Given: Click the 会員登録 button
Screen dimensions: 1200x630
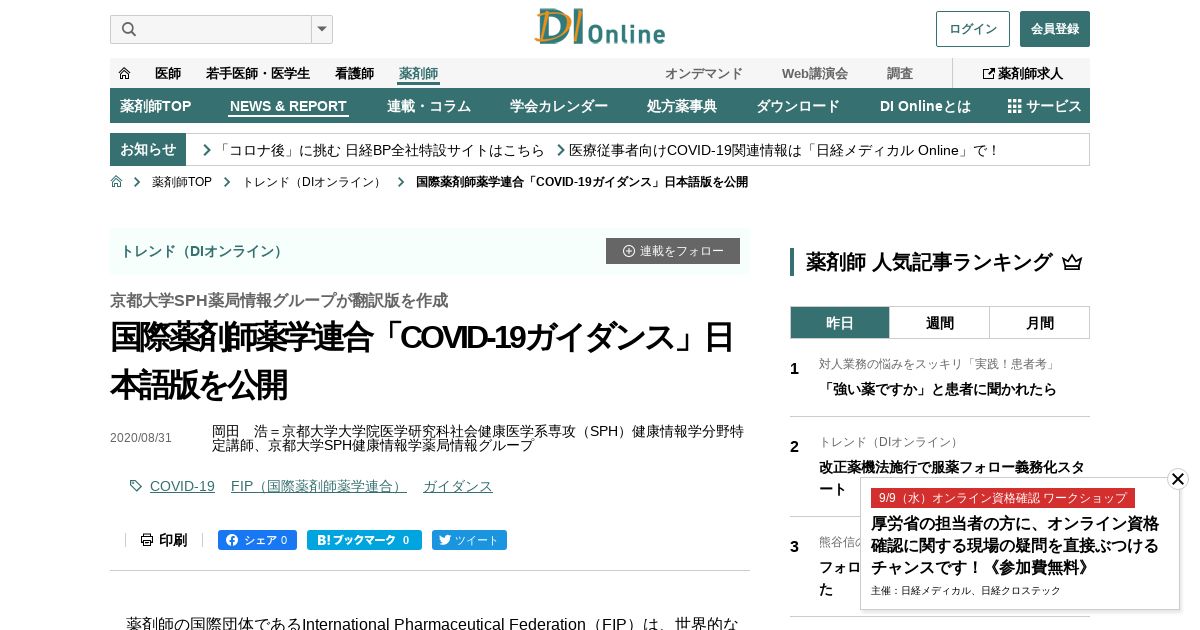Looking at the screenshot, I should [x=1055, y=29].
